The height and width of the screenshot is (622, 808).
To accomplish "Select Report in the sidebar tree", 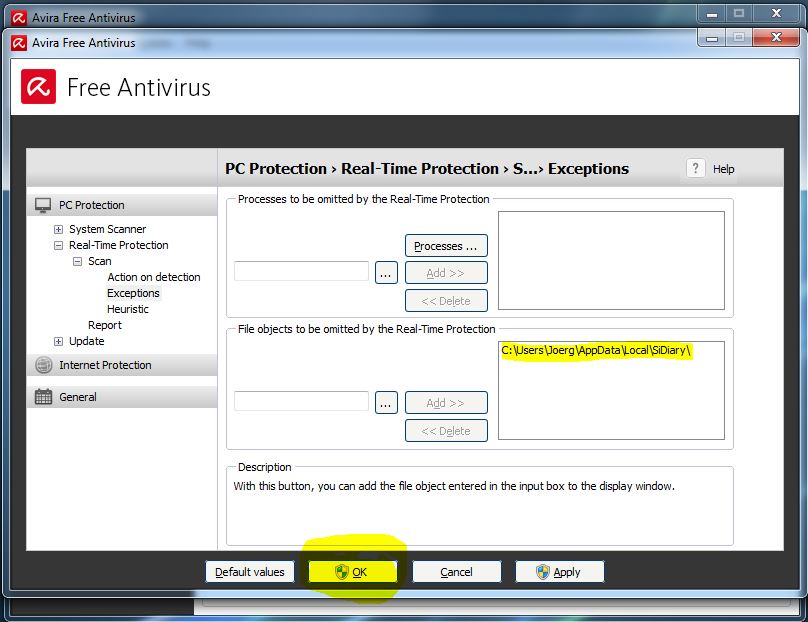I will [x=104, y=325].
